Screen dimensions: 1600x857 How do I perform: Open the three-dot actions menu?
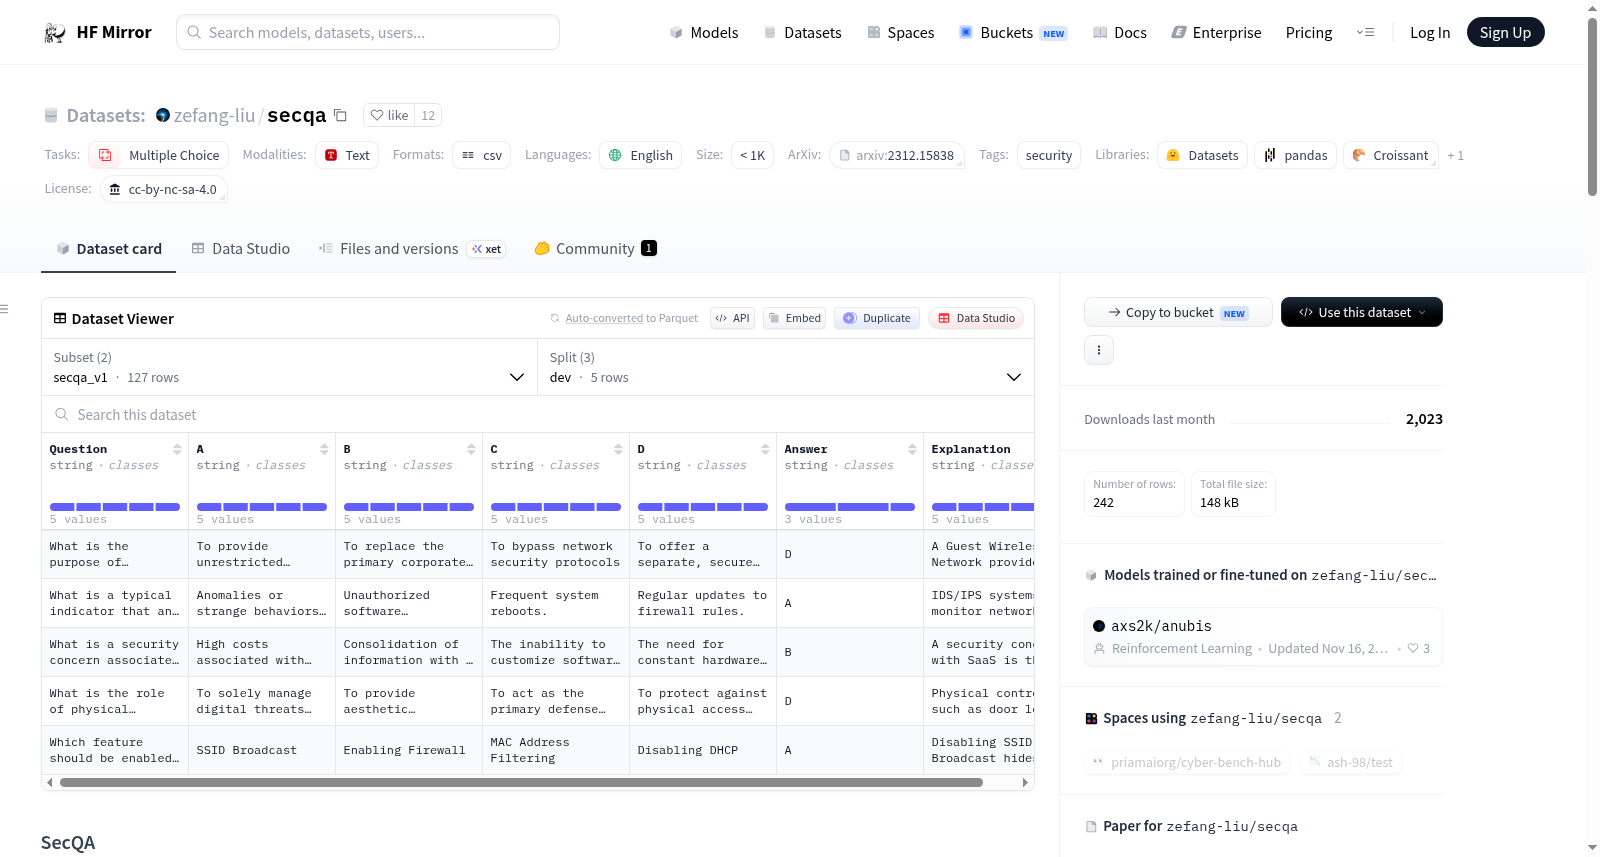[1099, 350]
